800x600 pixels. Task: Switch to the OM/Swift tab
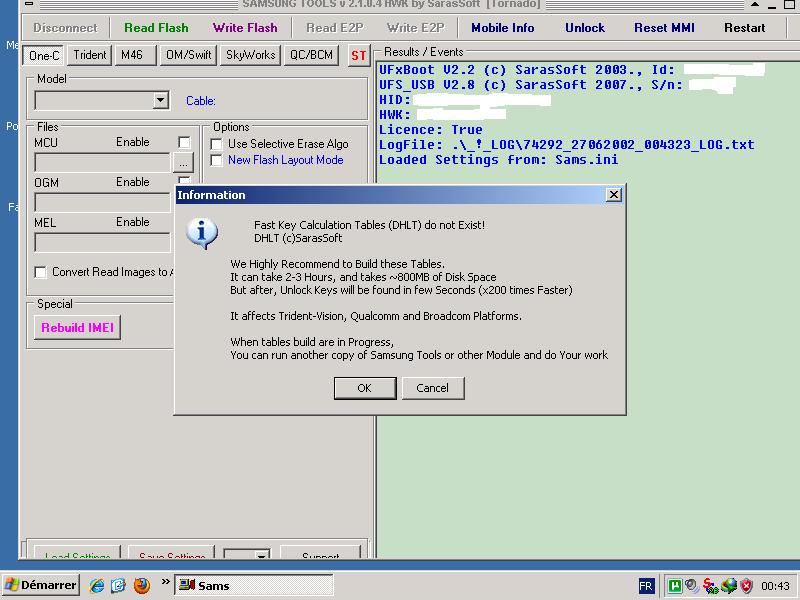pyautogui.click(x=188, y=55)
